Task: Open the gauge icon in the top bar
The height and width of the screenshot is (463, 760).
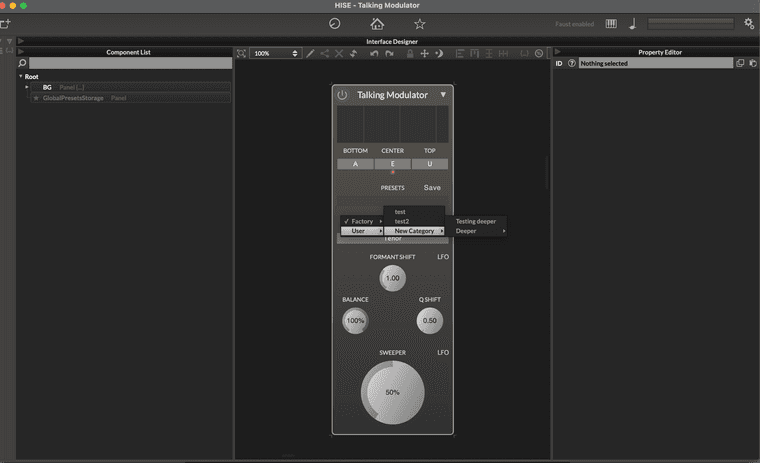Action: pos(334,24)
